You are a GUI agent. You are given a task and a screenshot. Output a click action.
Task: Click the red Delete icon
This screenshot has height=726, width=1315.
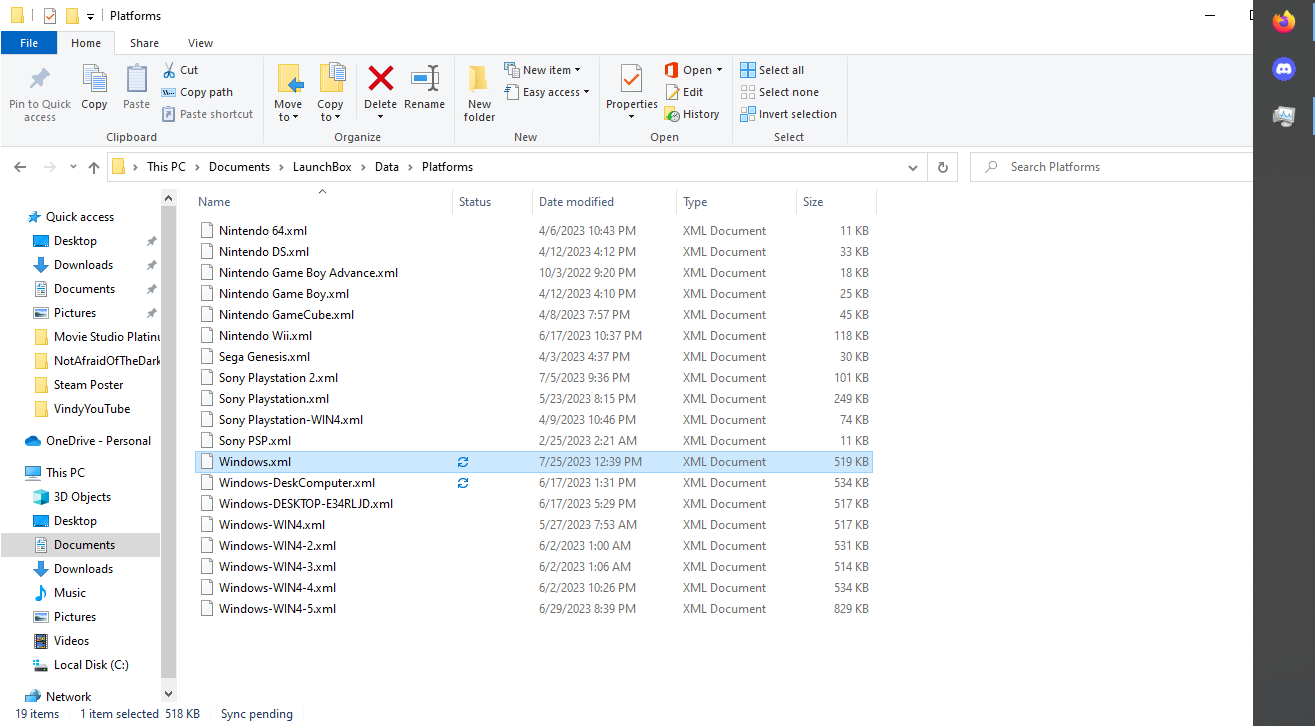coord(380,78)
